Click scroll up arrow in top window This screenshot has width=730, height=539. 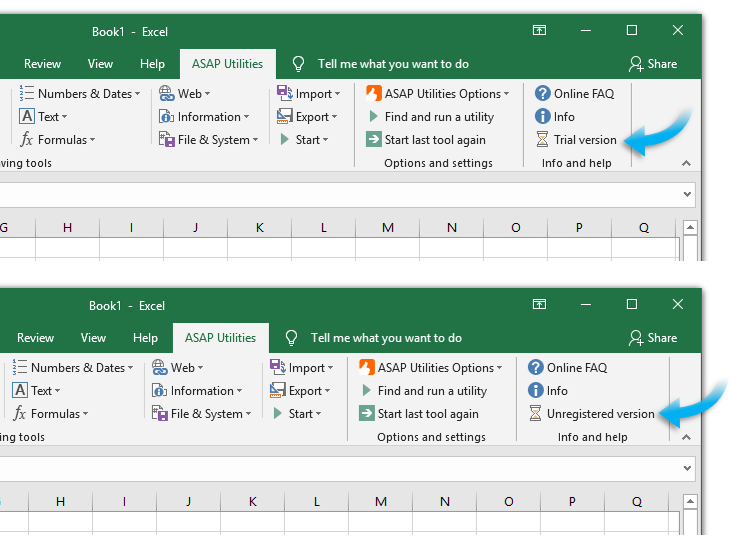pyautogui.click(x=690, y=228)
